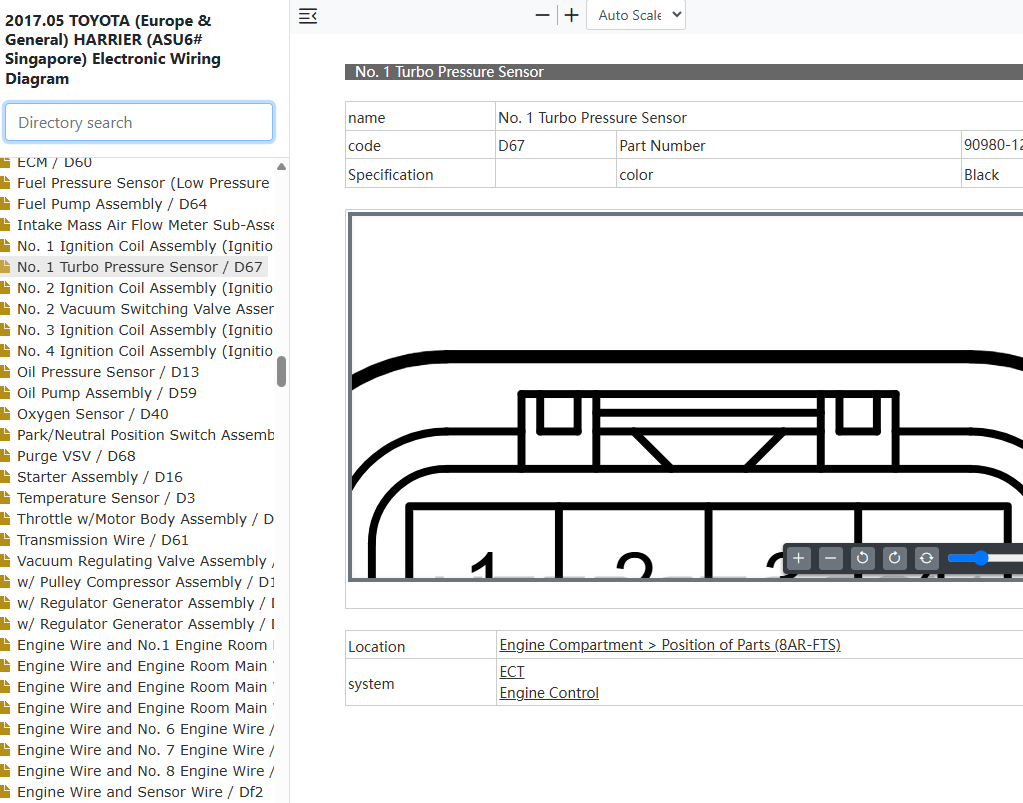
Task: Select Transmission Wire / D61
Action: pos(103,540)
